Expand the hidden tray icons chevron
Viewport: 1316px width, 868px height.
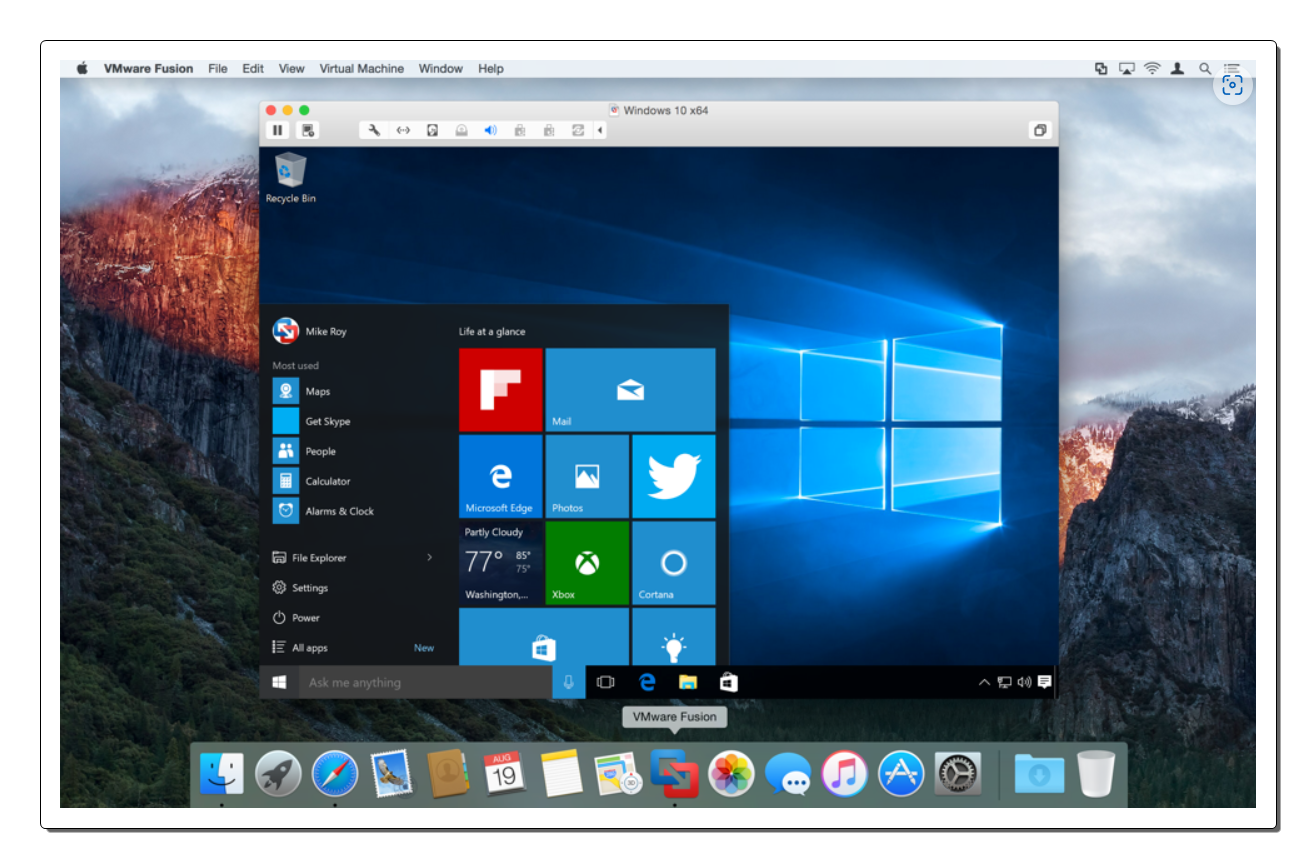(x=984, y=682)
